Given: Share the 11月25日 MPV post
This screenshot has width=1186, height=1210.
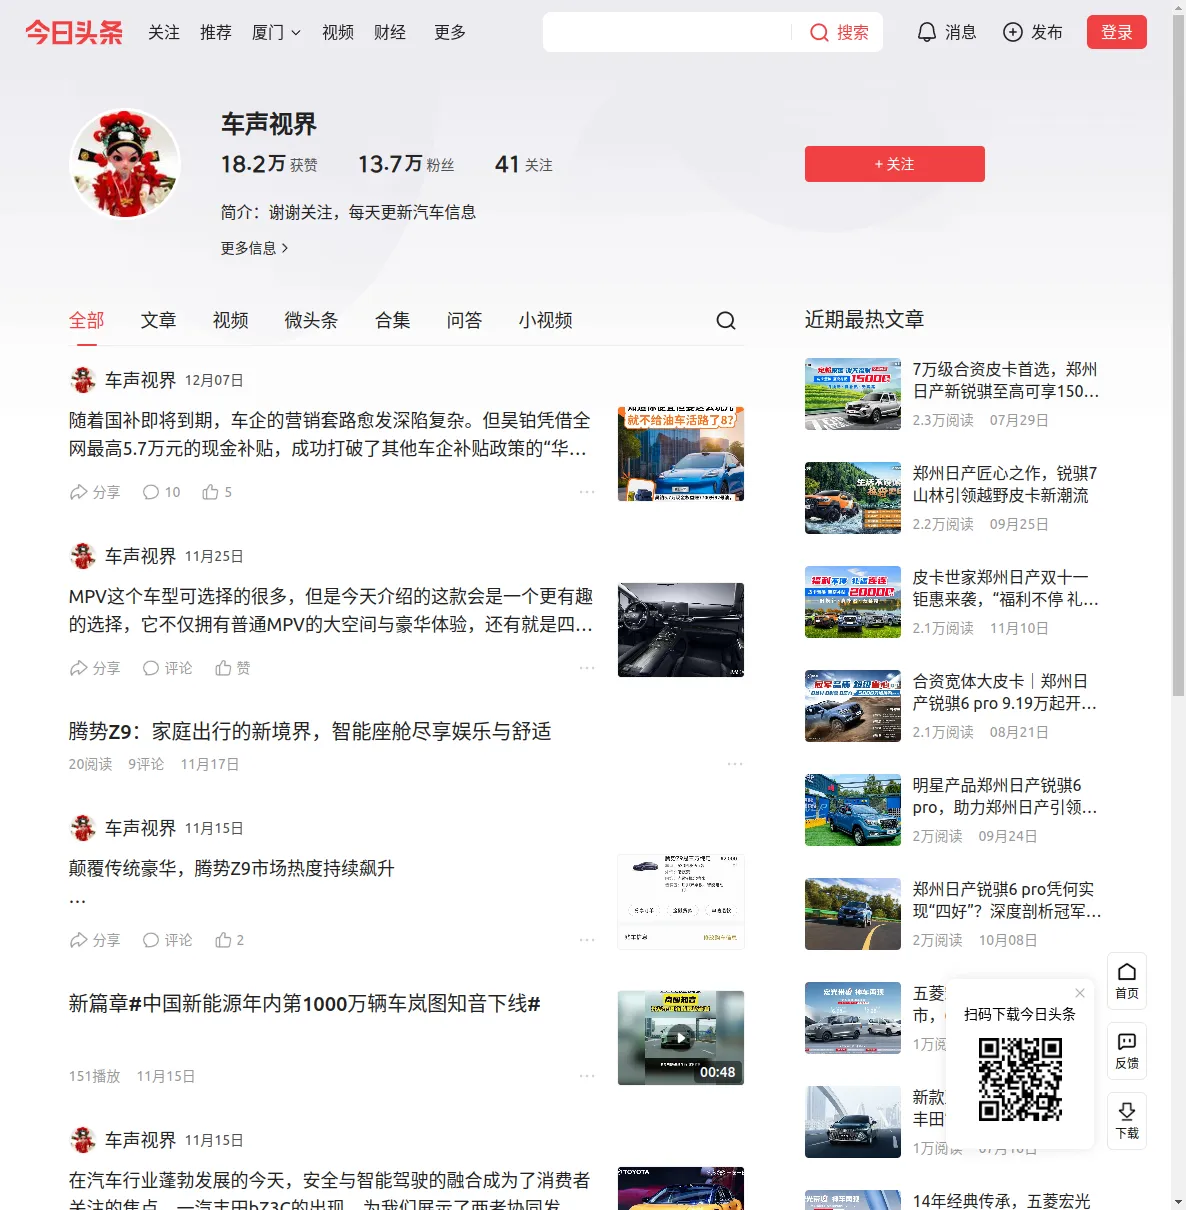Looking at the screenshot, I should pyautogui.click(x=94, y=668).
